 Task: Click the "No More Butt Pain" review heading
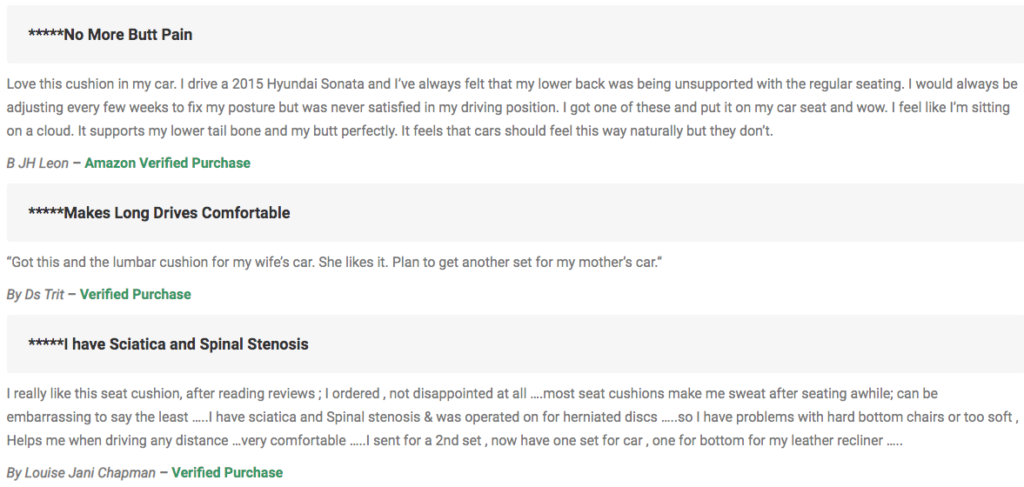pos(128,35)
